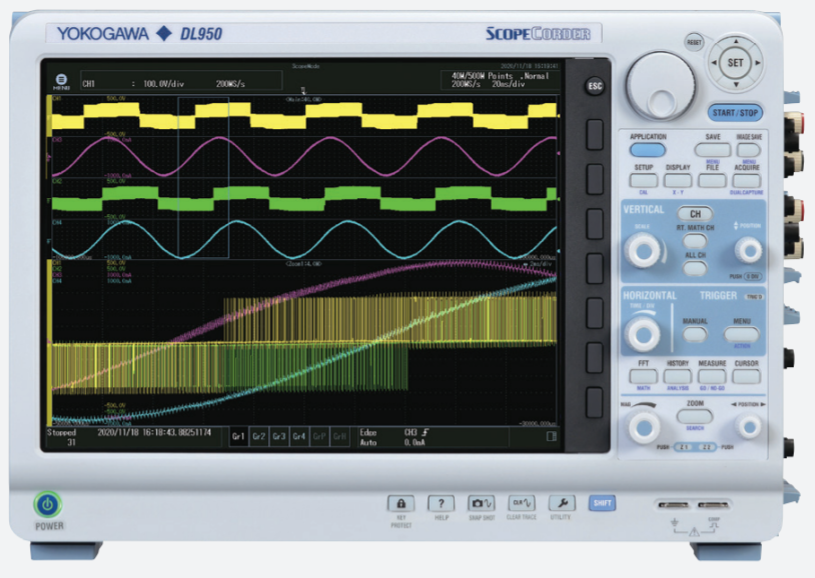
Task: Select the Gr2 group tab
Action: click(259, 437)
